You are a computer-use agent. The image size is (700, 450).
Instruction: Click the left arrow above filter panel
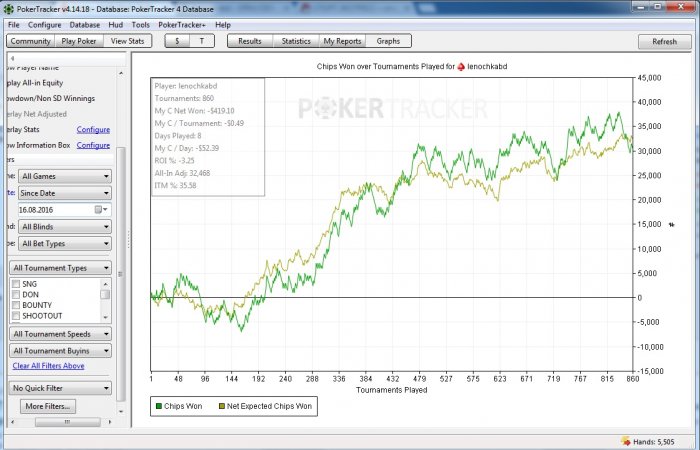(12, 58)
